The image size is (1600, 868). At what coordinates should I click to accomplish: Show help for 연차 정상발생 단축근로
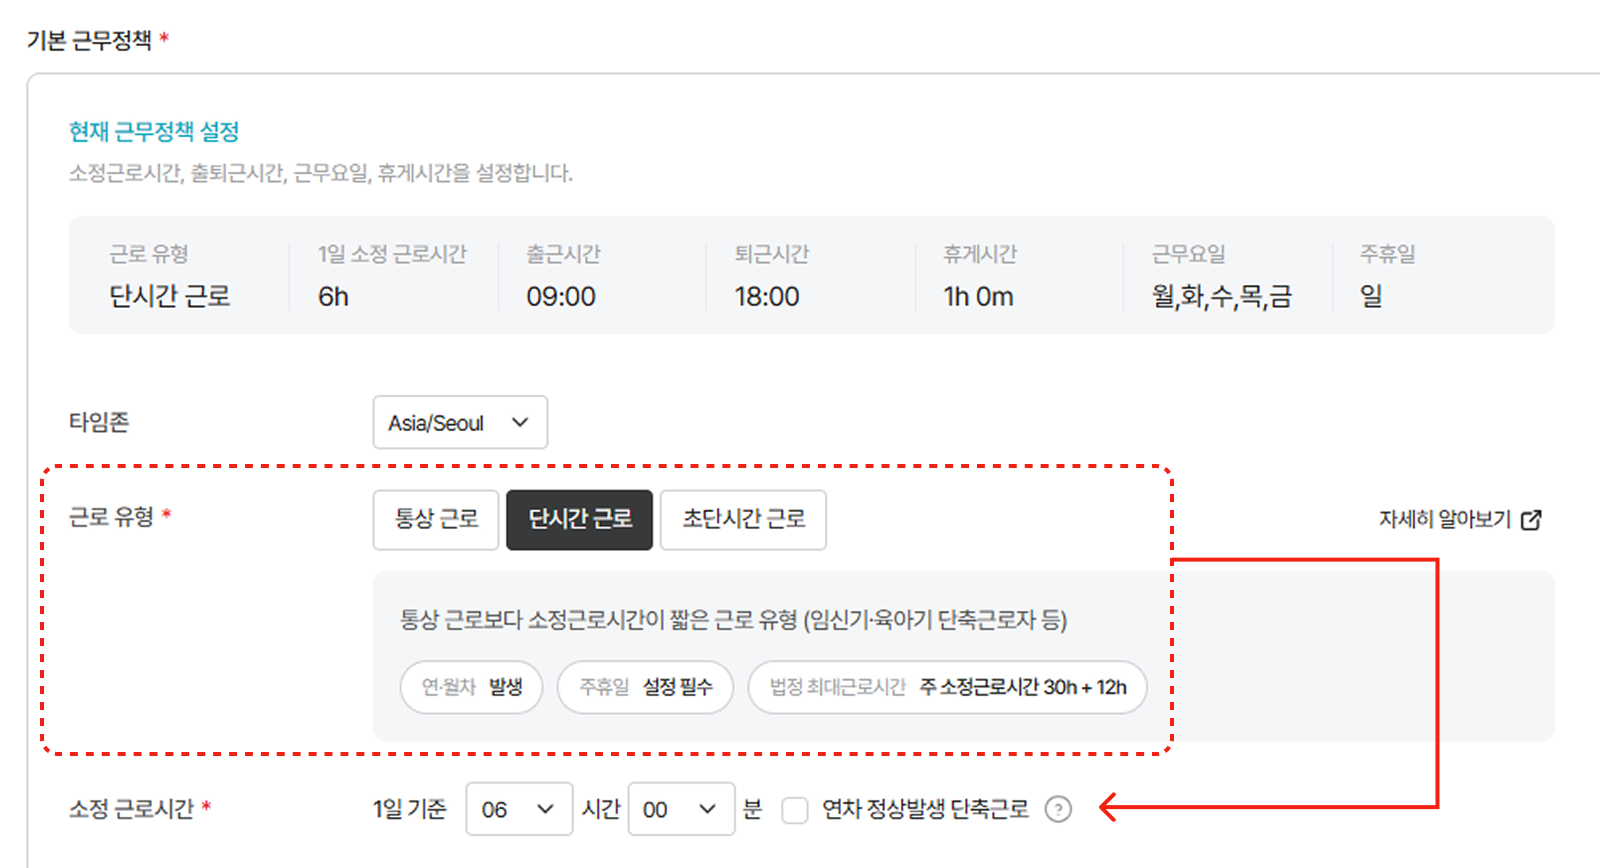coord(1058,809)
